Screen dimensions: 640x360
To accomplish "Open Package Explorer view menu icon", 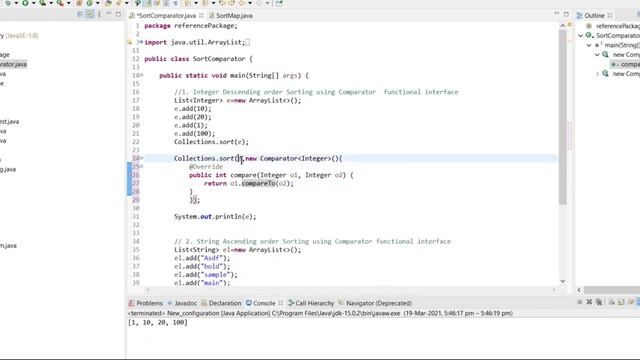I will pos(99,14).
